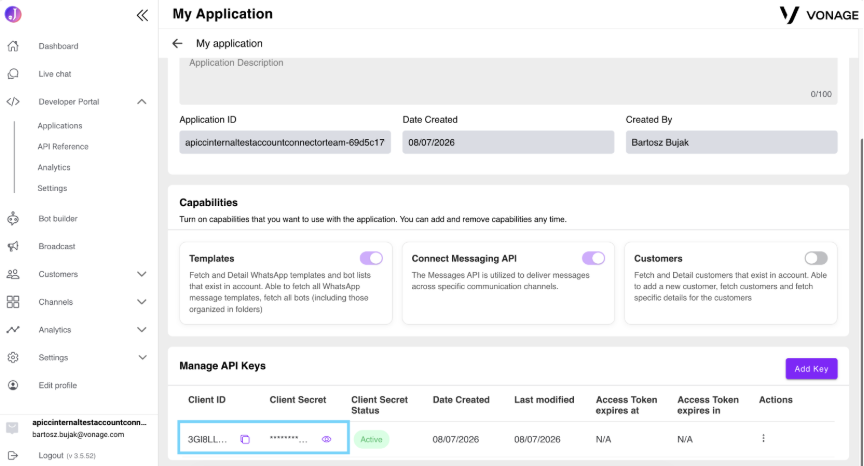
Task: Expand the Customers sidebar menu
Action: click(142, 274)
